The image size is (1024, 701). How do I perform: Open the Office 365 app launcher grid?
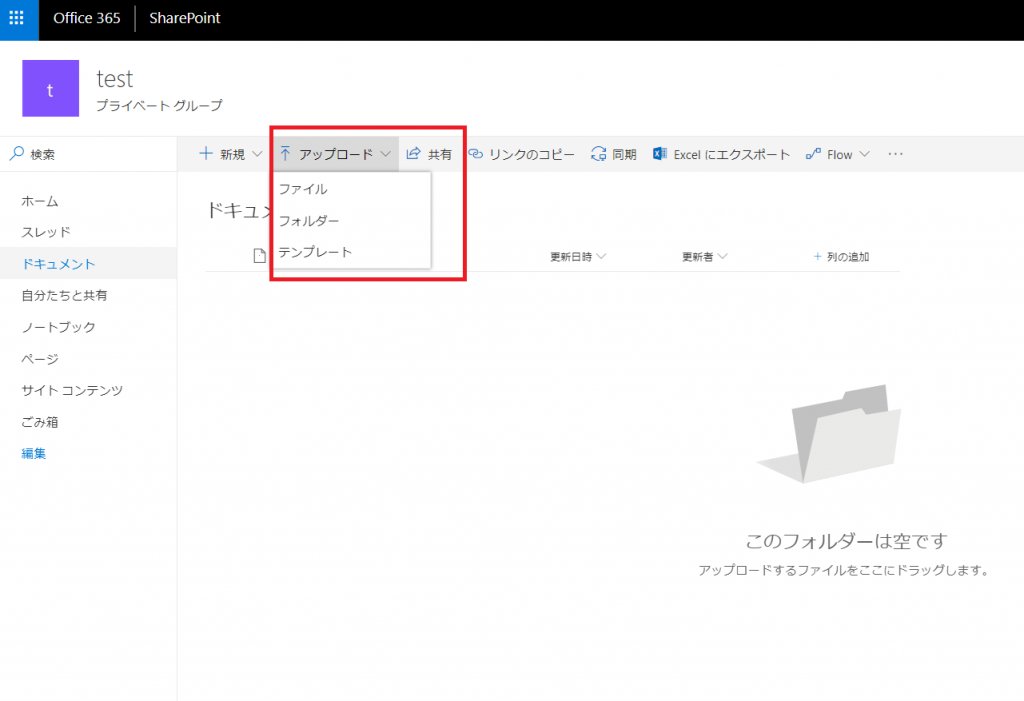click(17, 18)
